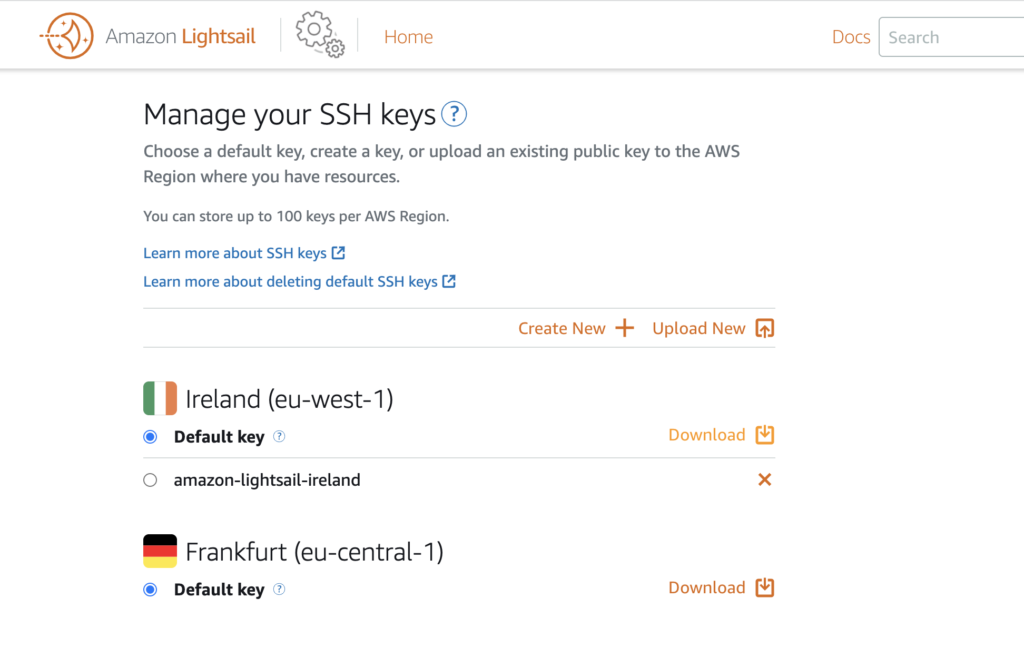Click the Download text for Ireland's default key

point(707,435)
